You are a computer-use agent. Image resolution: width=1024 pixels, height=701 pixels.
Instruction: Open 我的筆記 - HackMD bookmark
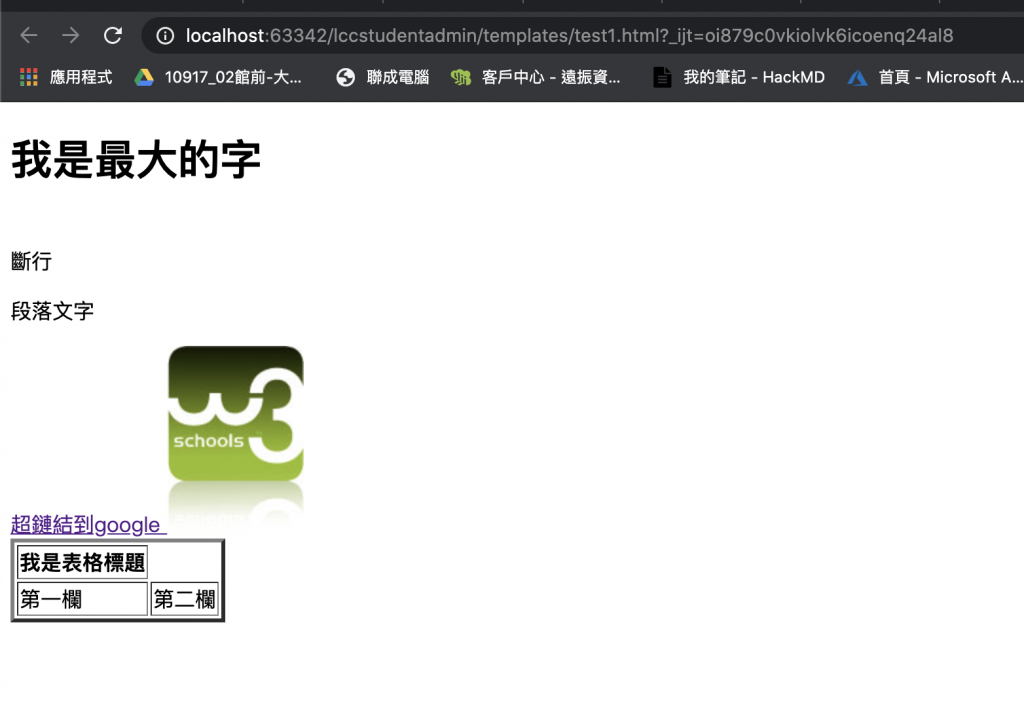coord(754,77)
